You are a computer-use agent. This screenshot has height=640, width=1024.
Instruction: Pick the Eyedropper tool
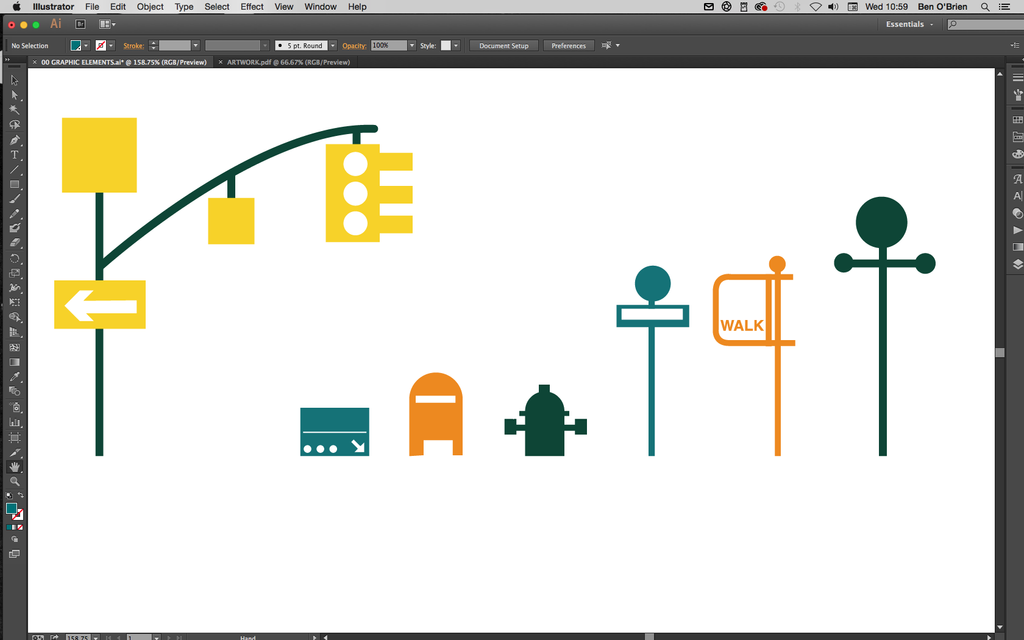pyautogui.click(x=14, y=378)
